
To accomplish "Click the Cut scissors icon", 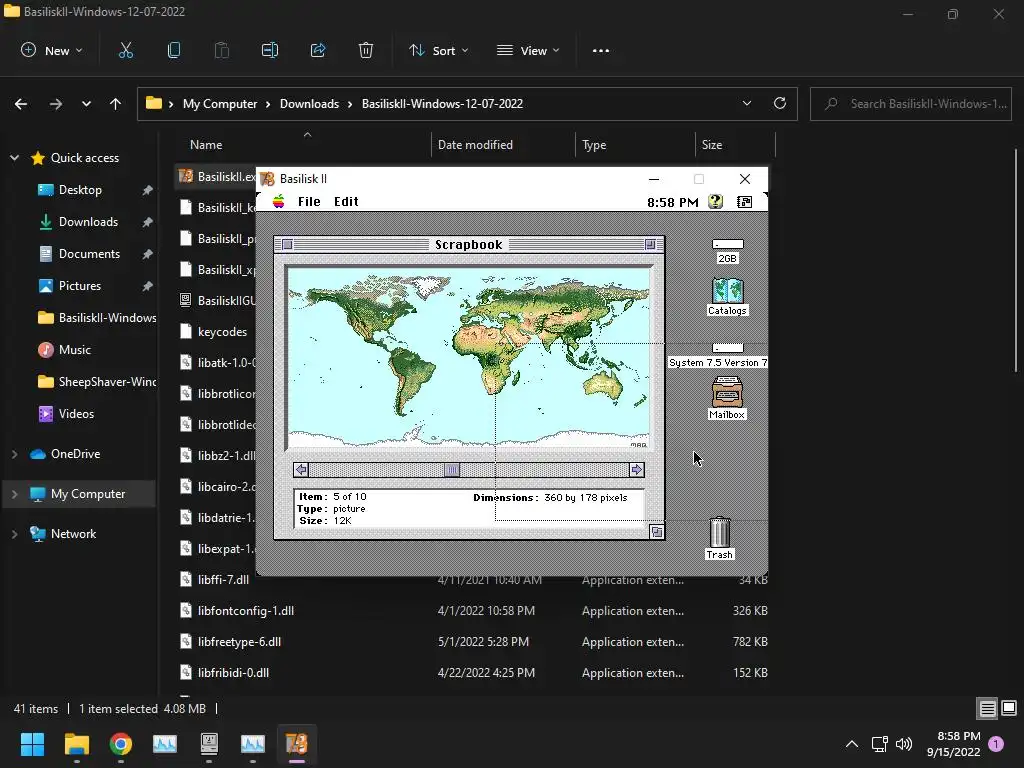I will coord(126,50).
